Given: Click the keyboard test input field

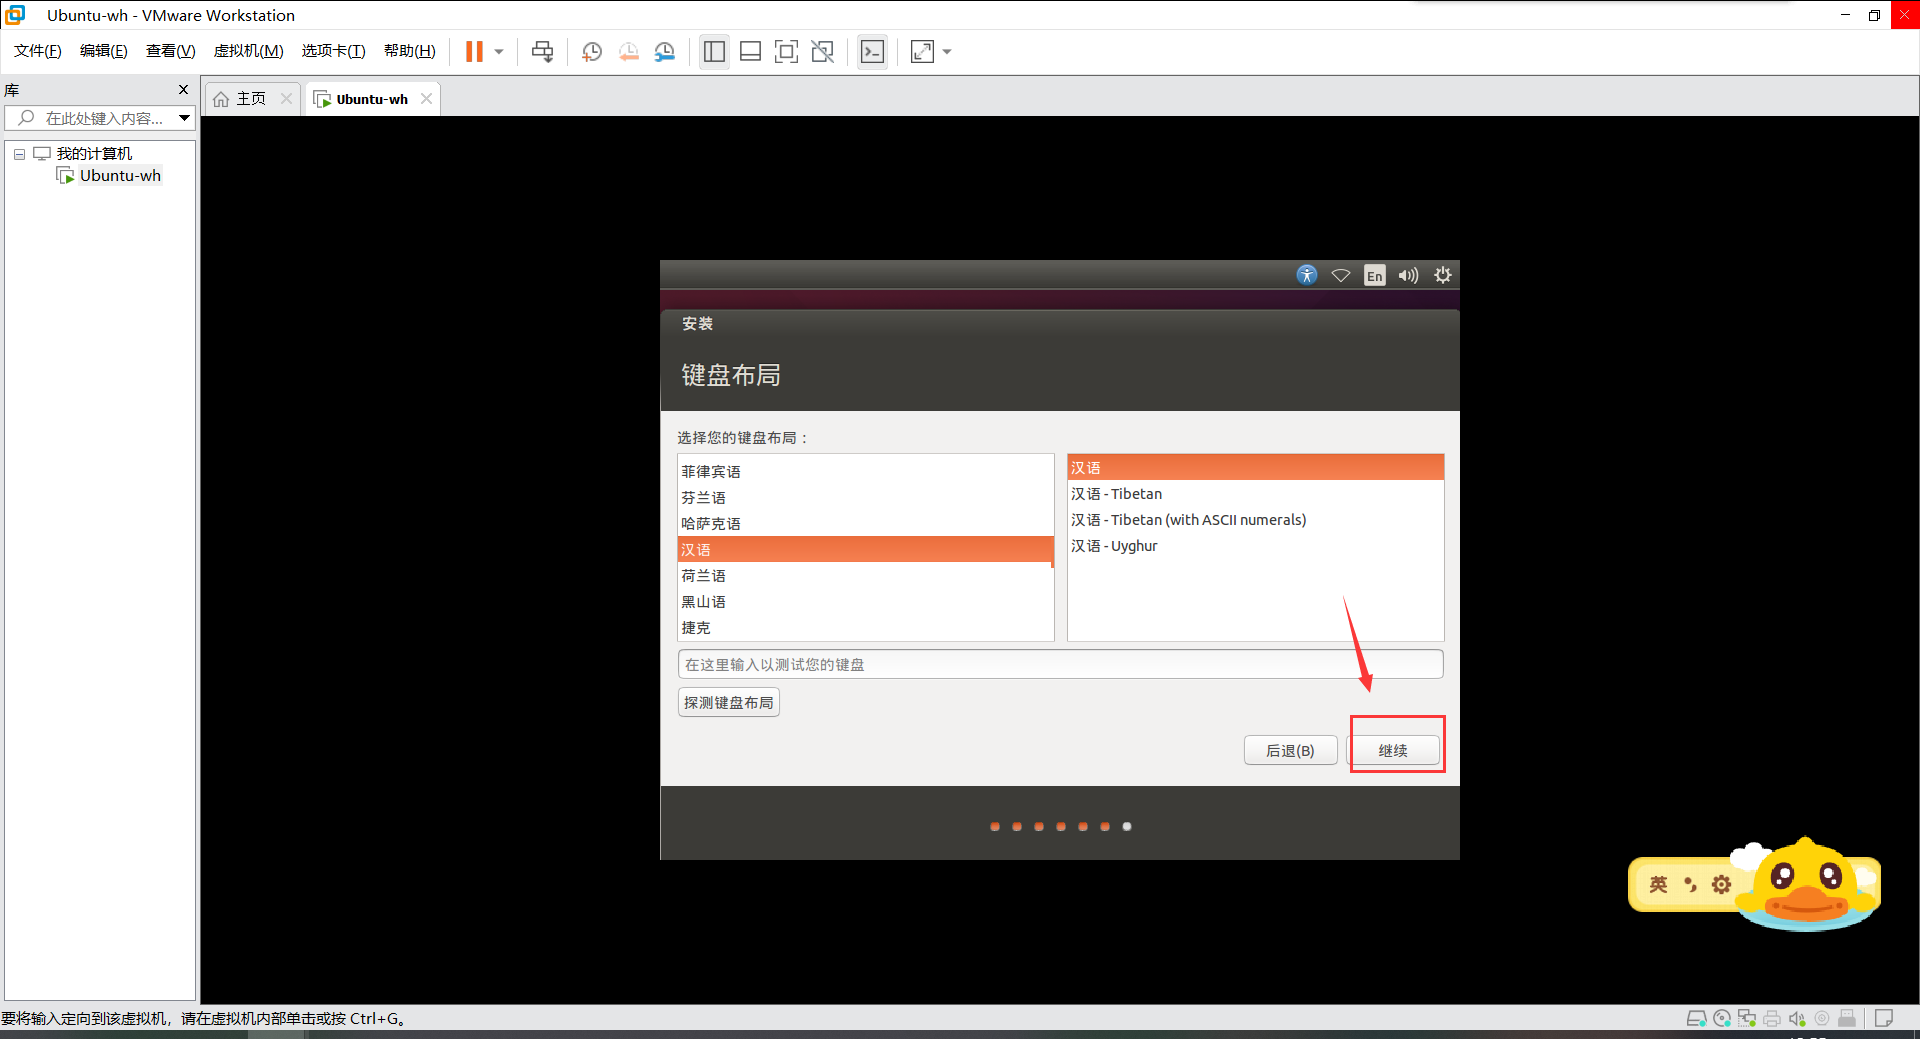Looking at the screenshot, I should pos(1060,664).
